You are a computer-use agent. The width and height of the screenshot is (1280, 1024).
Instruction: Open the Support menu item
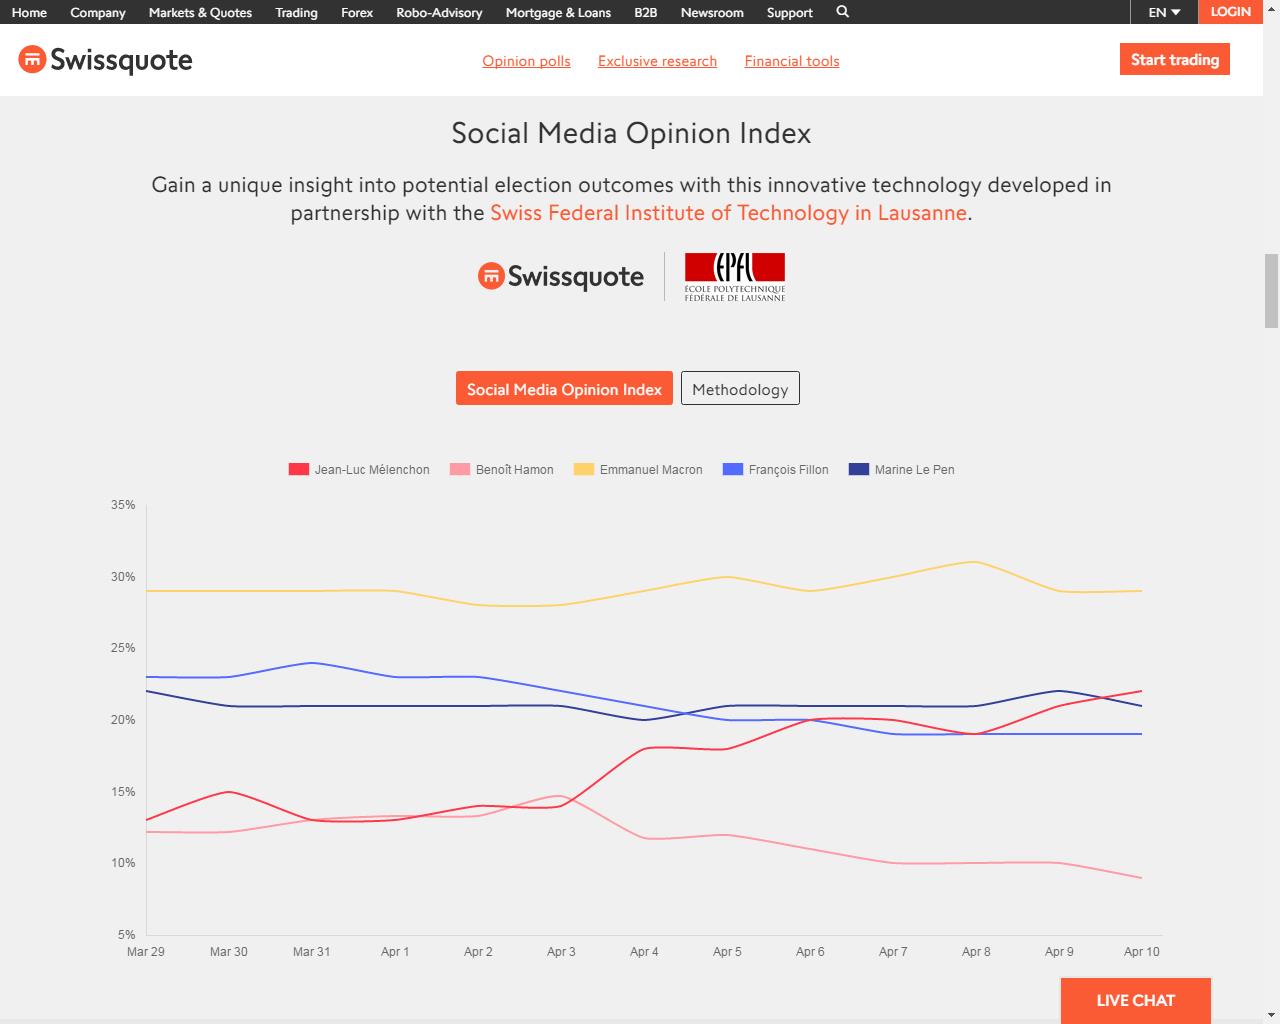click(790, 13)
